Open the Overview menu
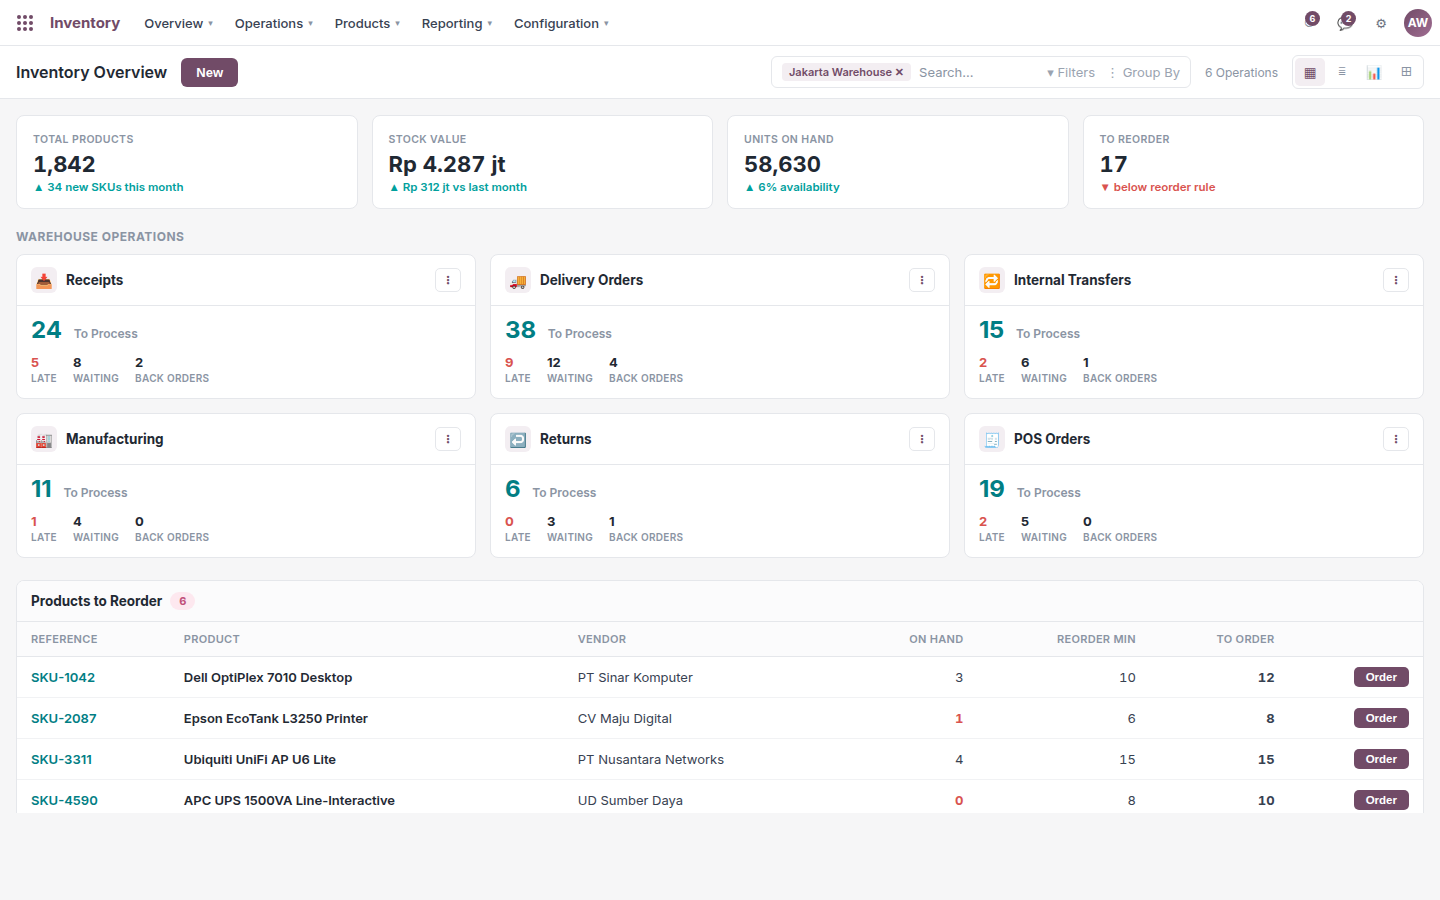 click(179, 23)
